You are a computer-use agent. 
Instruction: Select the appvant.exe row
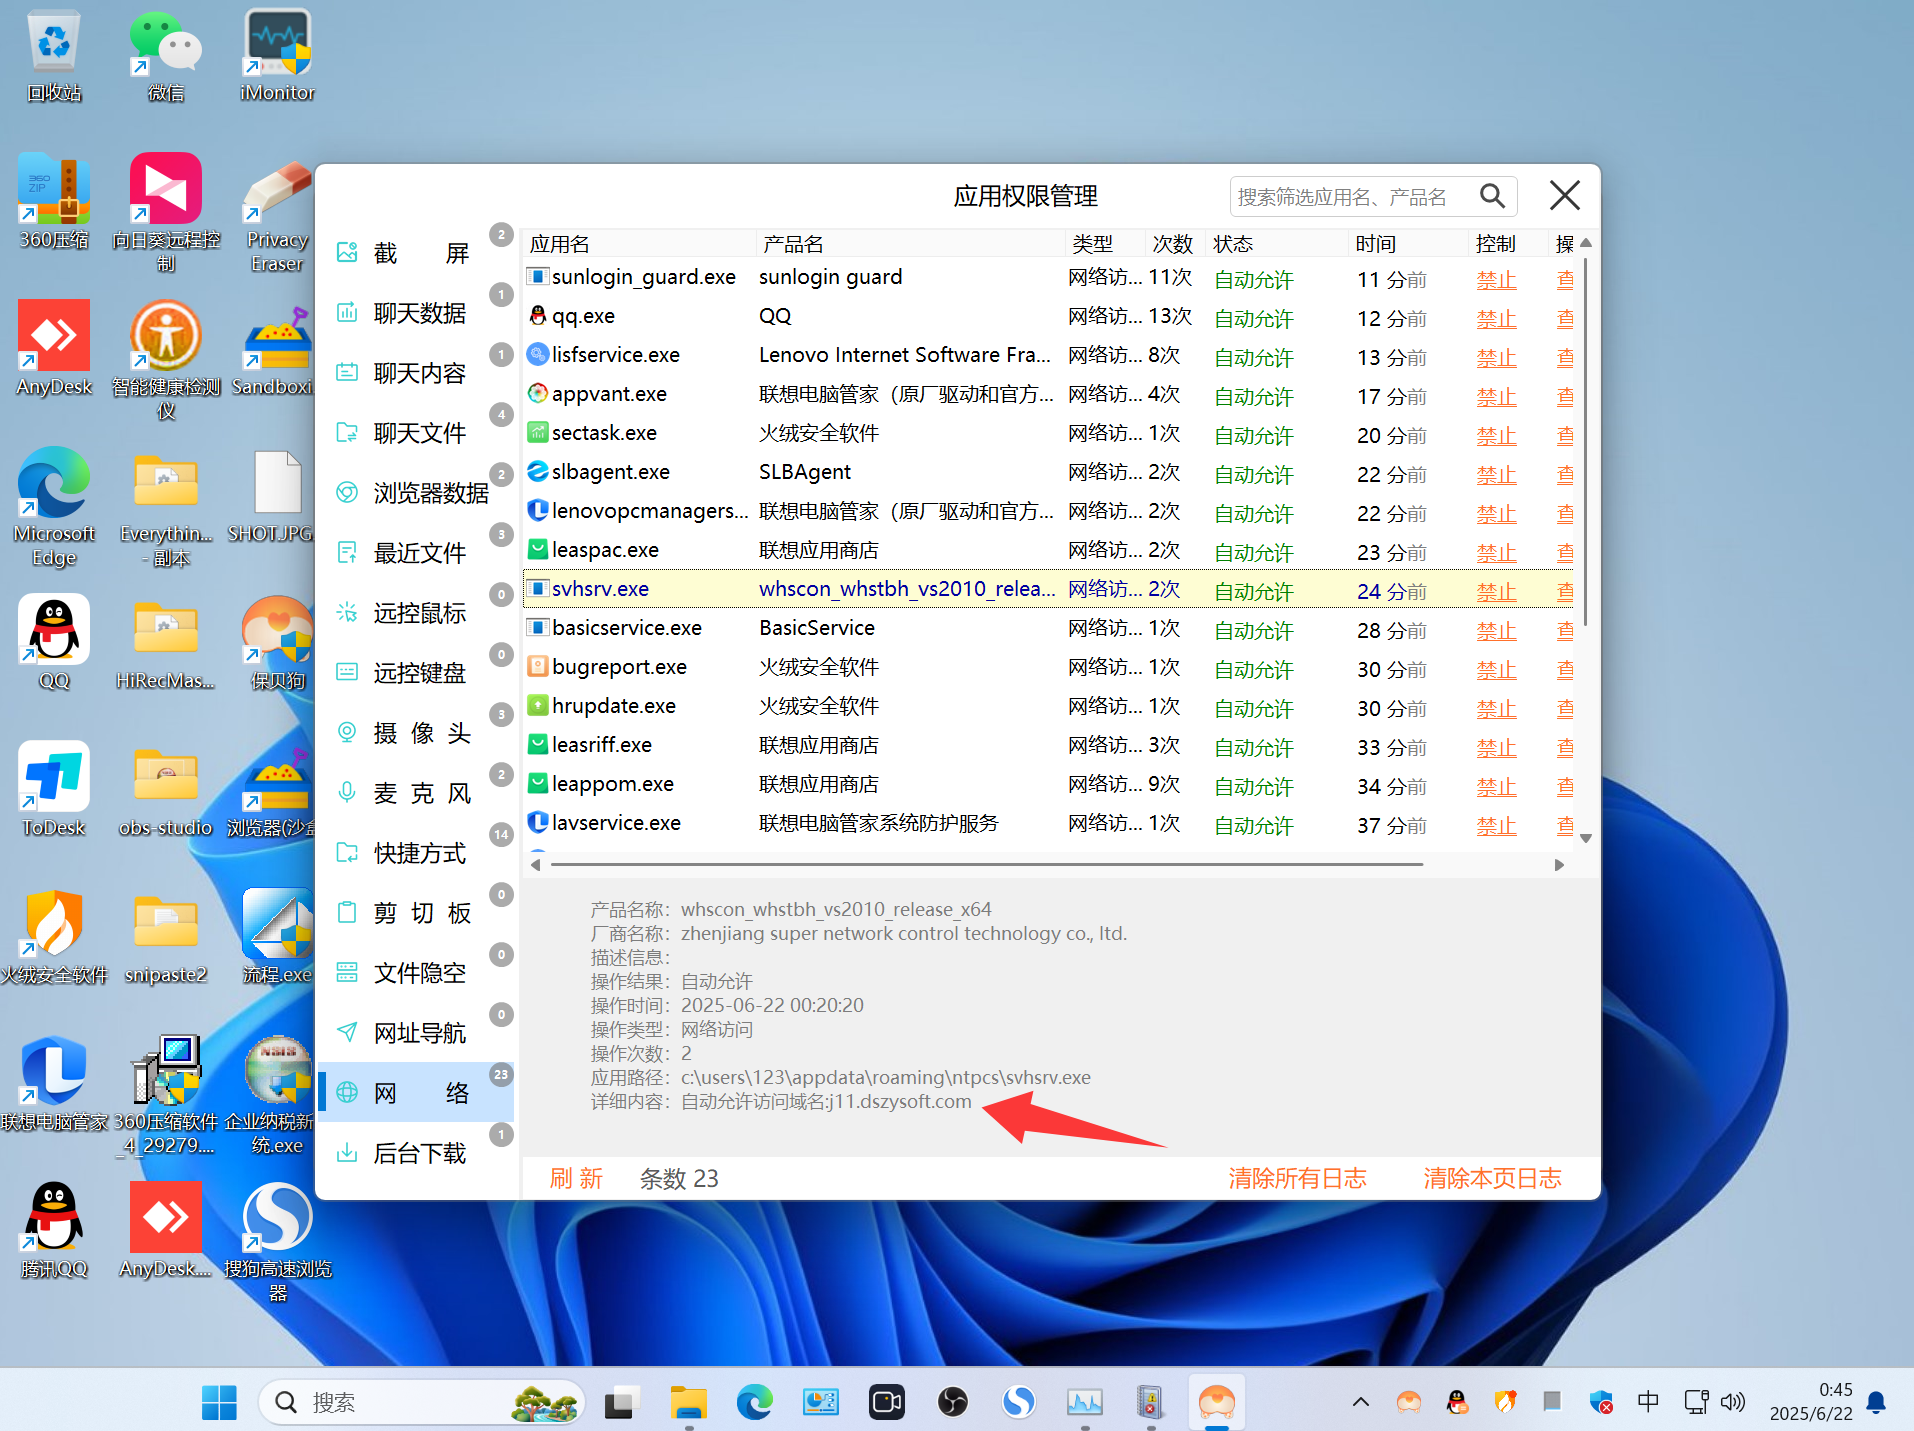pos(1048,394)
